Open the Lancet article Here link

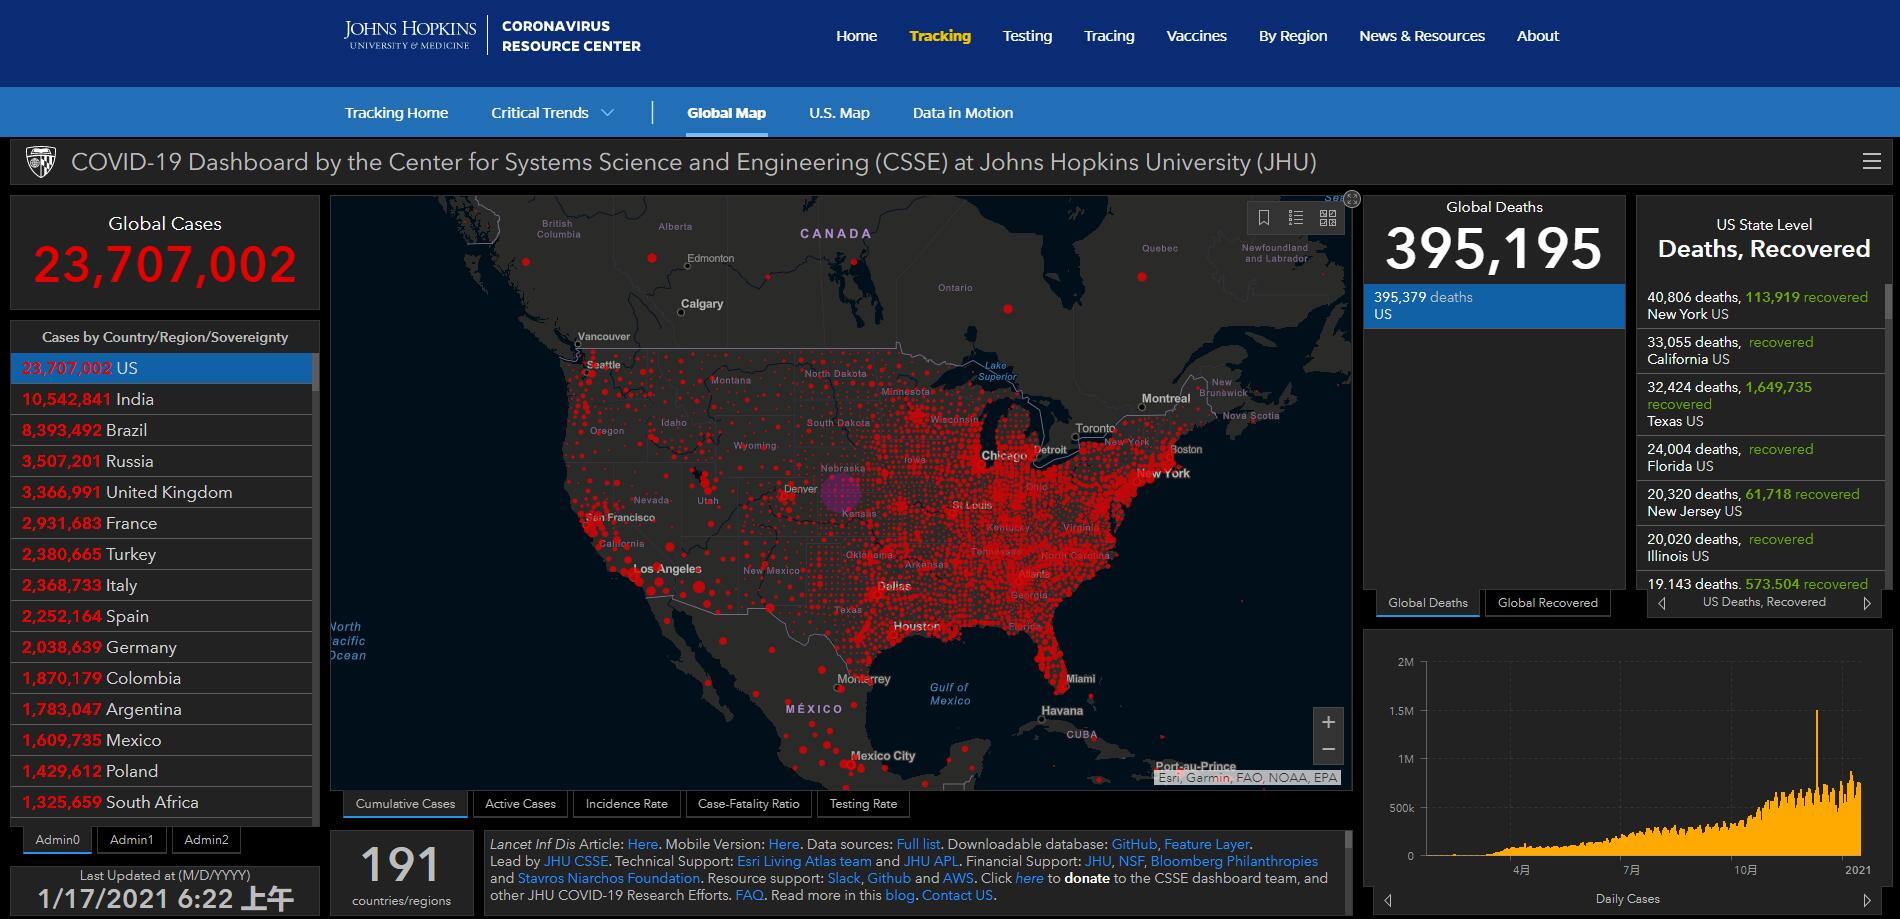[643, 845]
